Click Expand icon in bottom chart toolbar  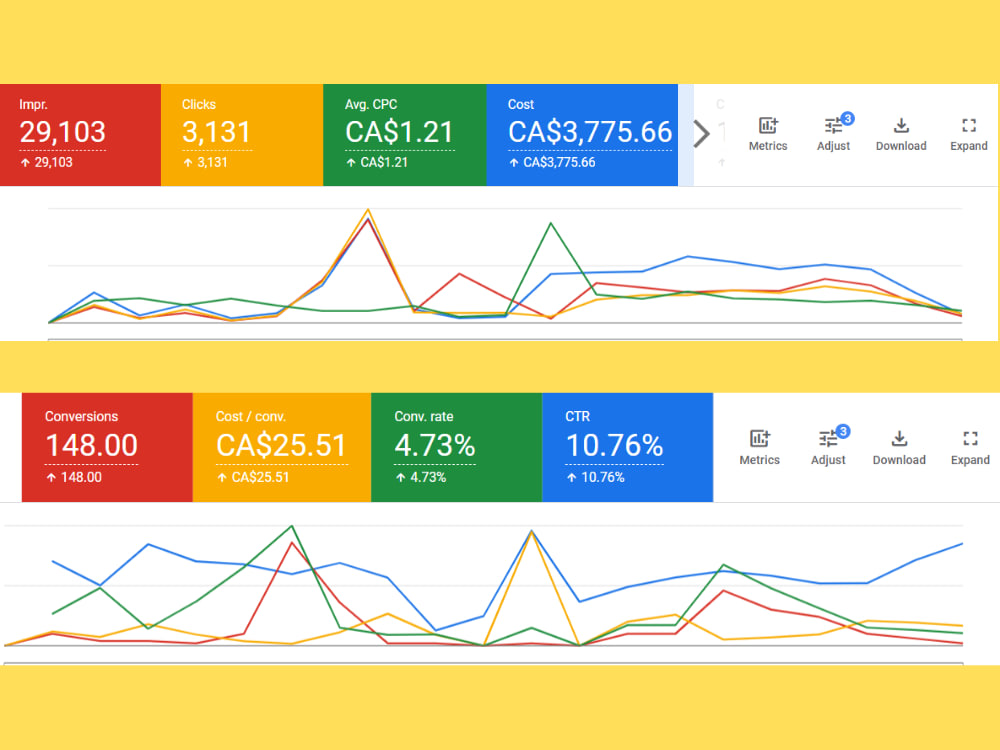click(x=970, y=439)
